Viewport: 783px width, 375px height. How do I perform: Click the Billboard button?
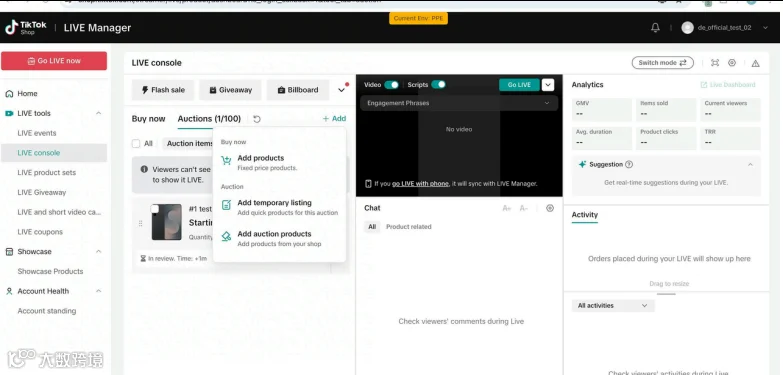click(x=298, y=90)
